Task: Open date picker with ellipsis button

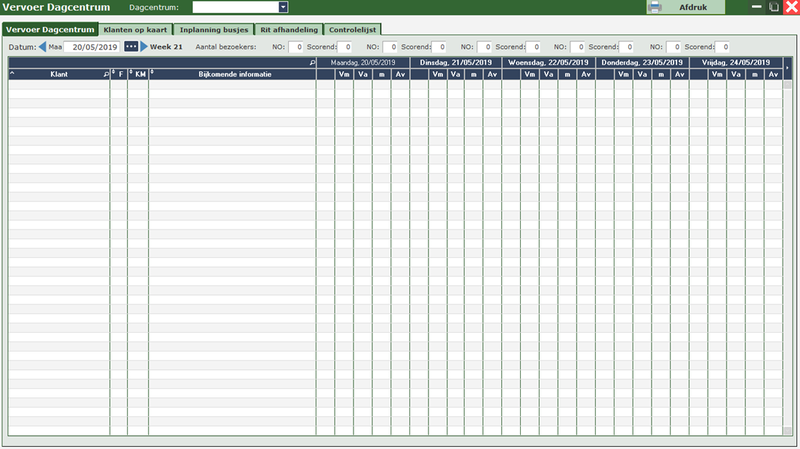Action: 131,47
